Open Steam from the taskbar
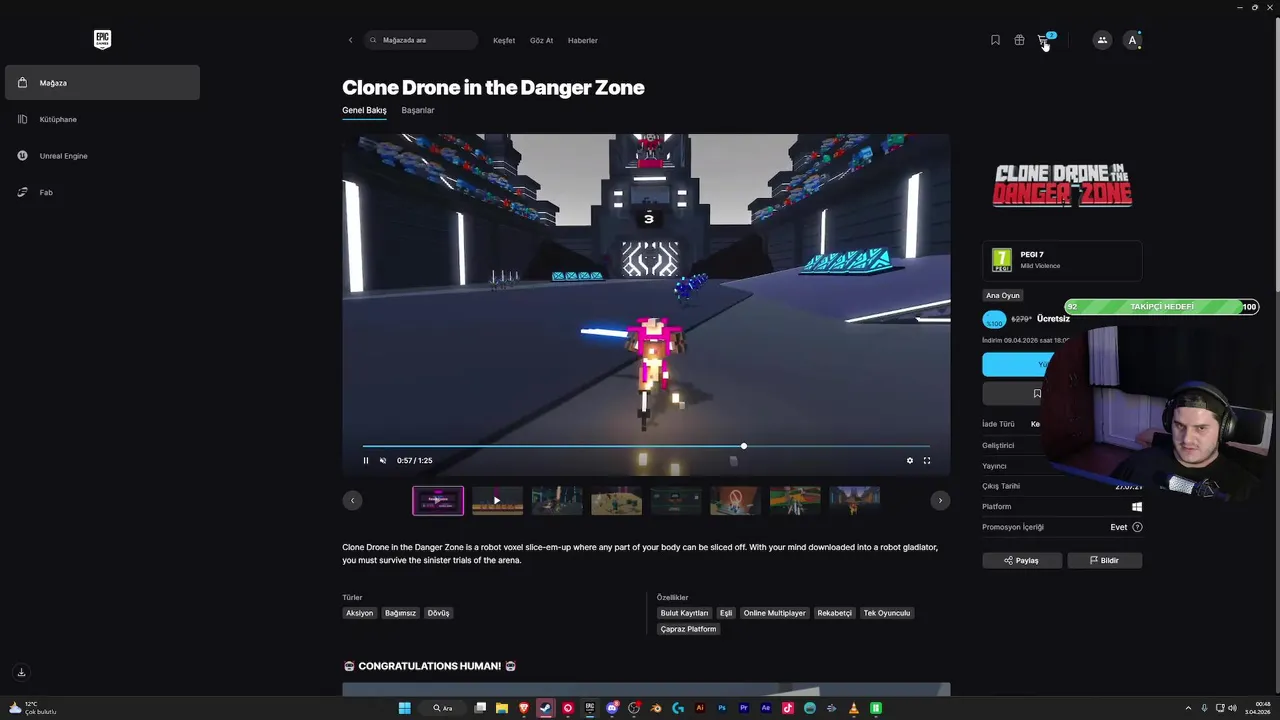Image resolution: width=1280 pixels, height=720 pixels. (x=545, y=708)
